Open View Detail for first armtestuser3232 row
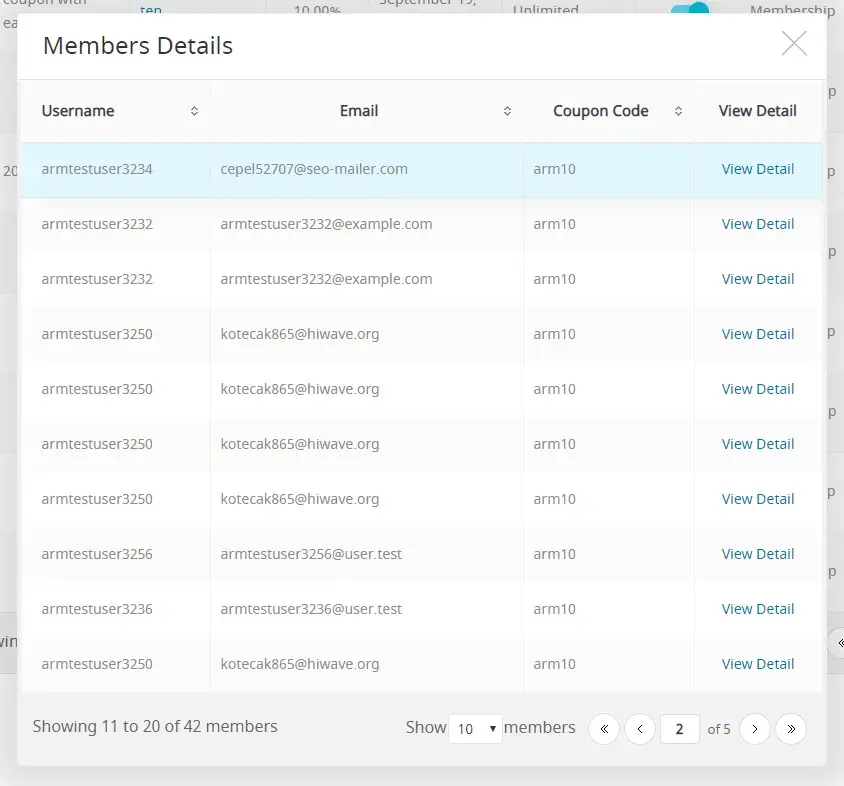The width and height of the screenshot is (844, 786). pyautogui.click(x=758, y=224)
